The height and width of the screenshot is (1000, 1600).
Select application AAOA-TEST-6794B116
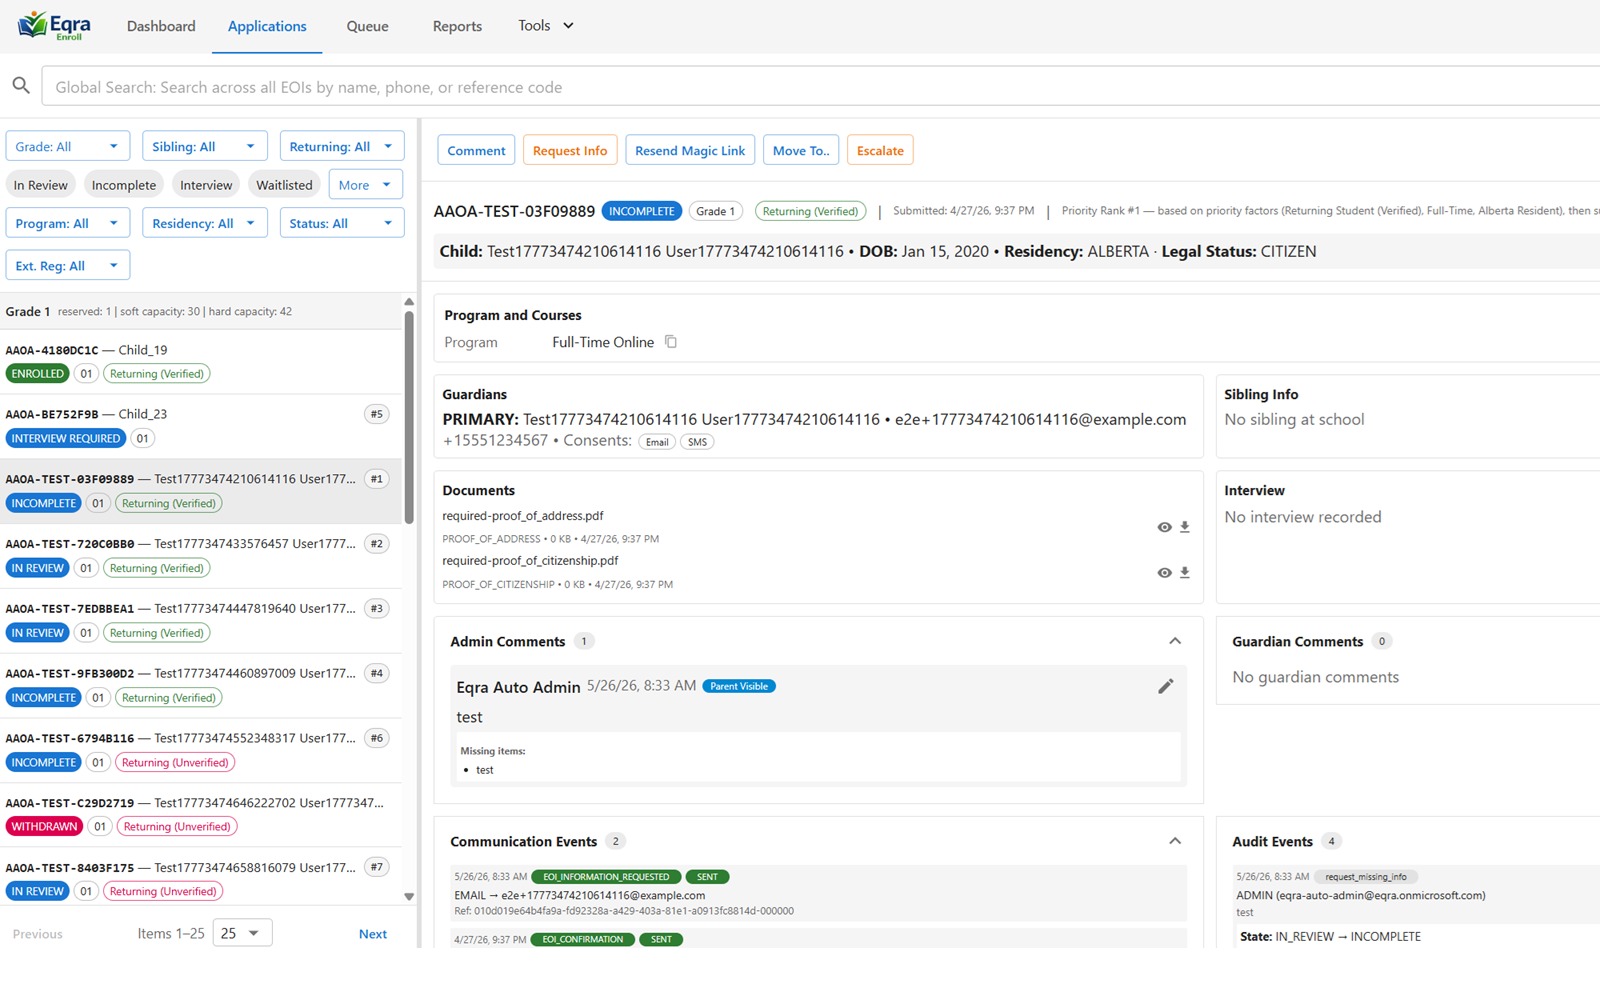click(201, 750)
